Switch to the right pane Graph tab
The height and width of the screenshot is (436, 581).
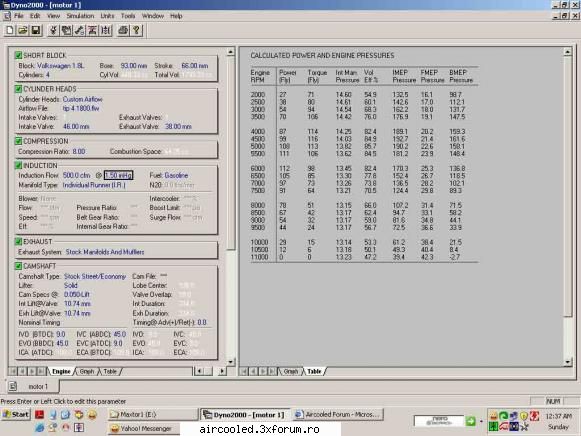[290, 371]
